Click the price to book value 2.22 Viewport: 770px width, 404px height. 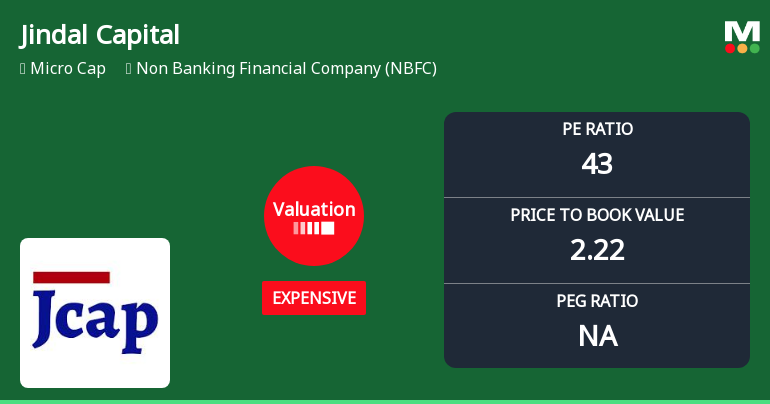[x=597, y=249]
